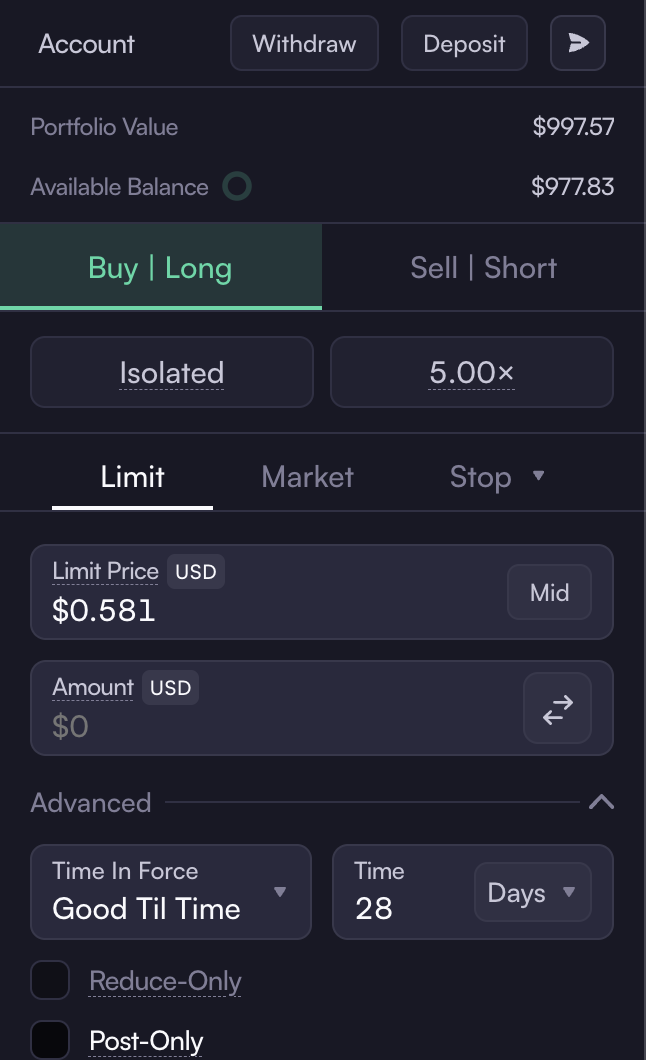Click the swap amount currency arrows icon
This screenshot has height=1060, width=646.
tap(557, 708)
